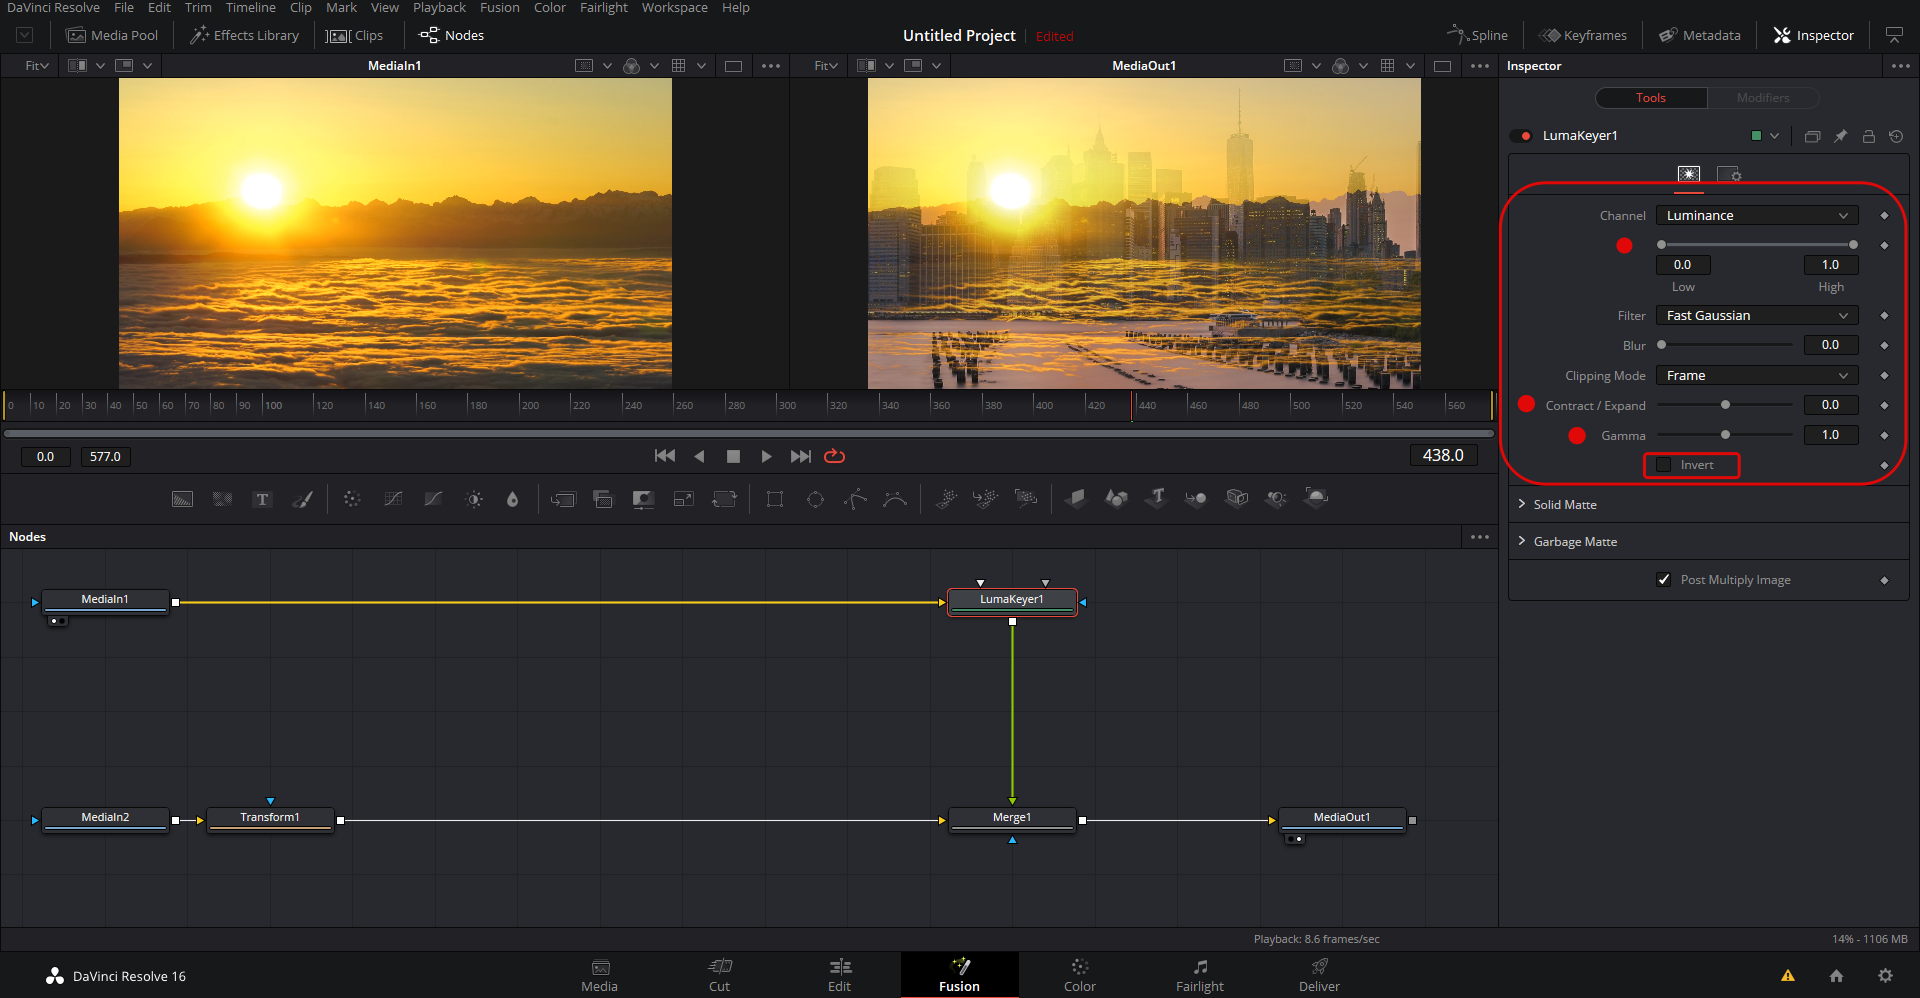Add a pRender particle node
1920x998 pixels.
(1026, 498)
